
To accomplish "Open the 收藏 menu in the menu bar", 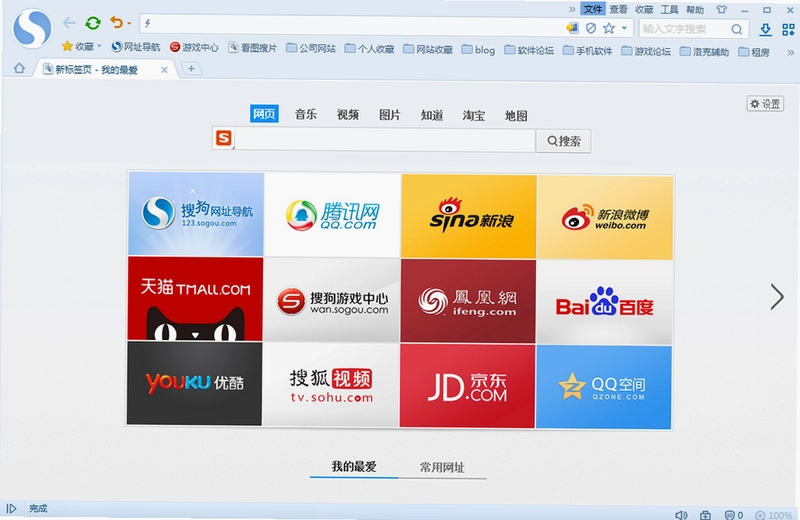I will (x=644, y=9).
